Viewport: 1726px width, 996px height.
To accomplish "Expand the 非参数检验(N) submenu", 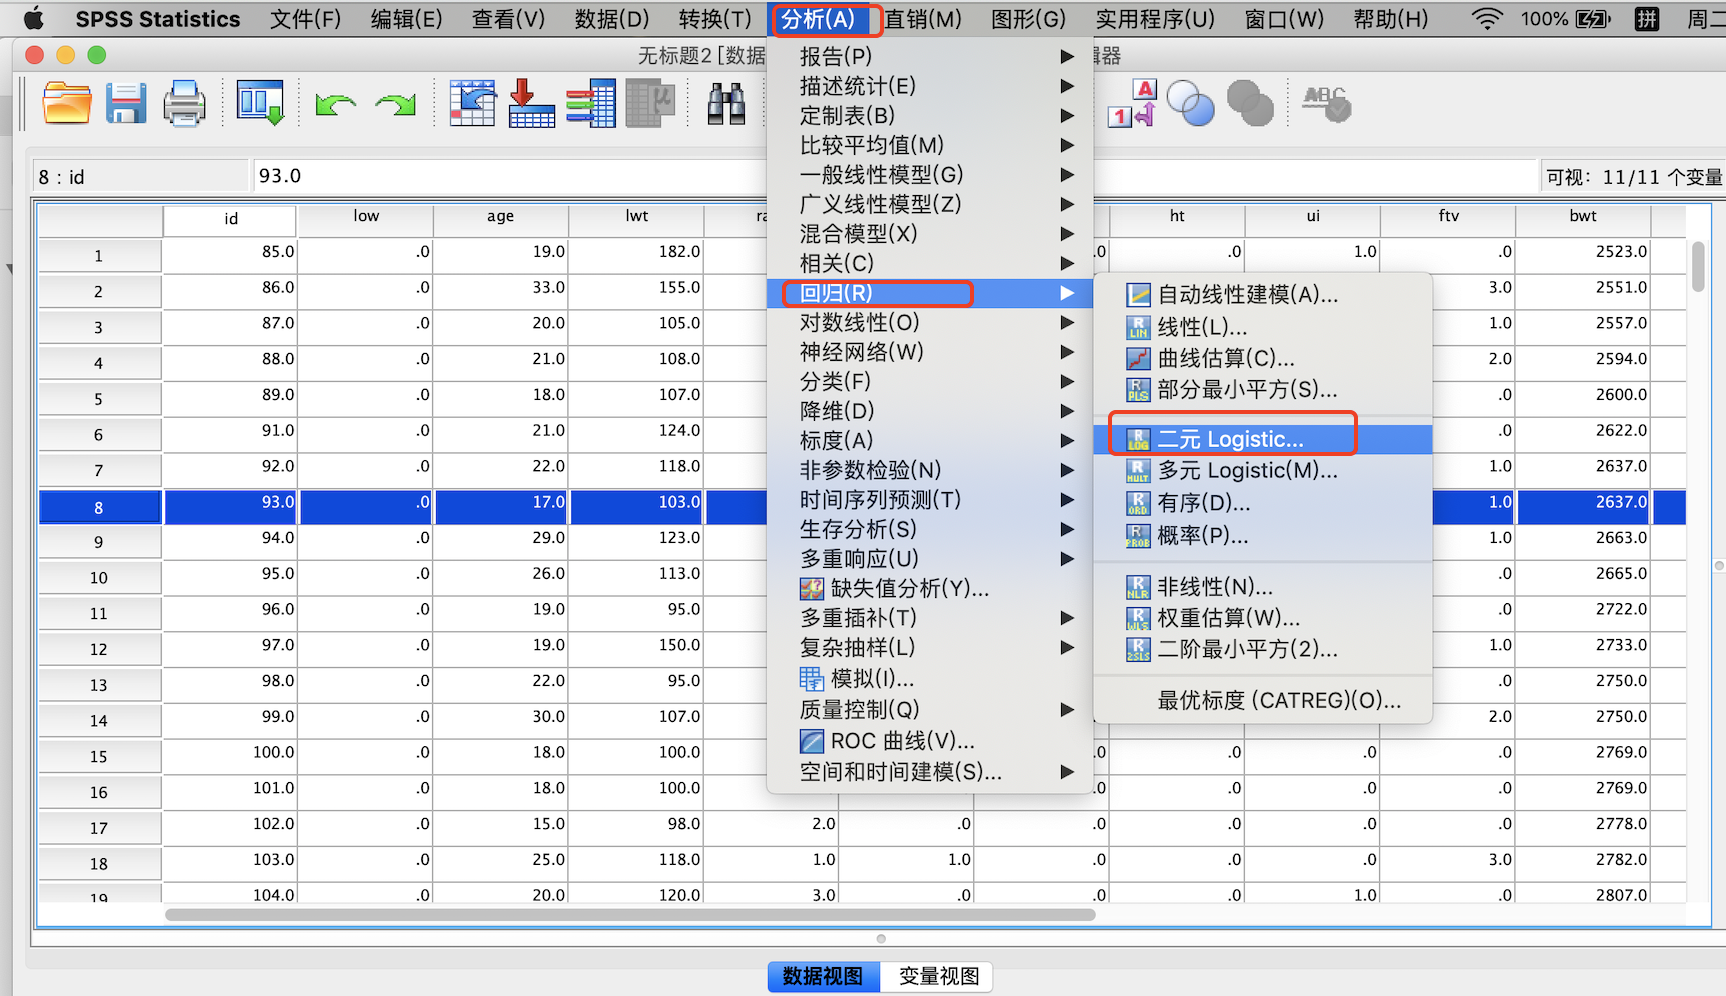I will (929, 470).
